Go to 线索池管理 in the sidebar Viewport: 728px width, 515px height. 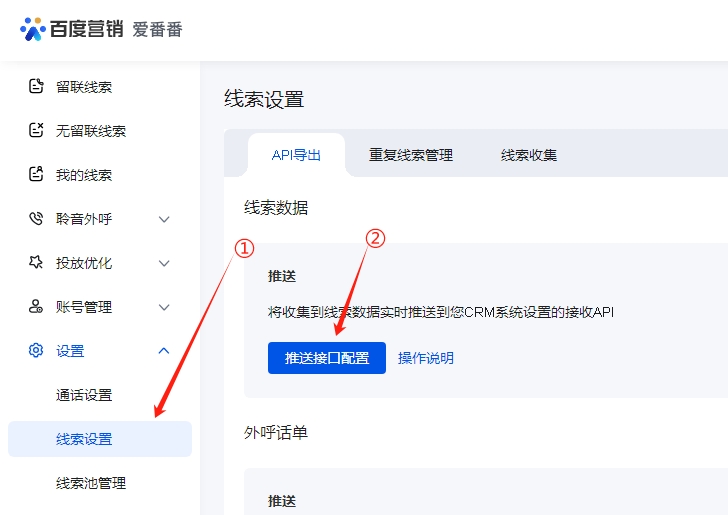(91, 483)
